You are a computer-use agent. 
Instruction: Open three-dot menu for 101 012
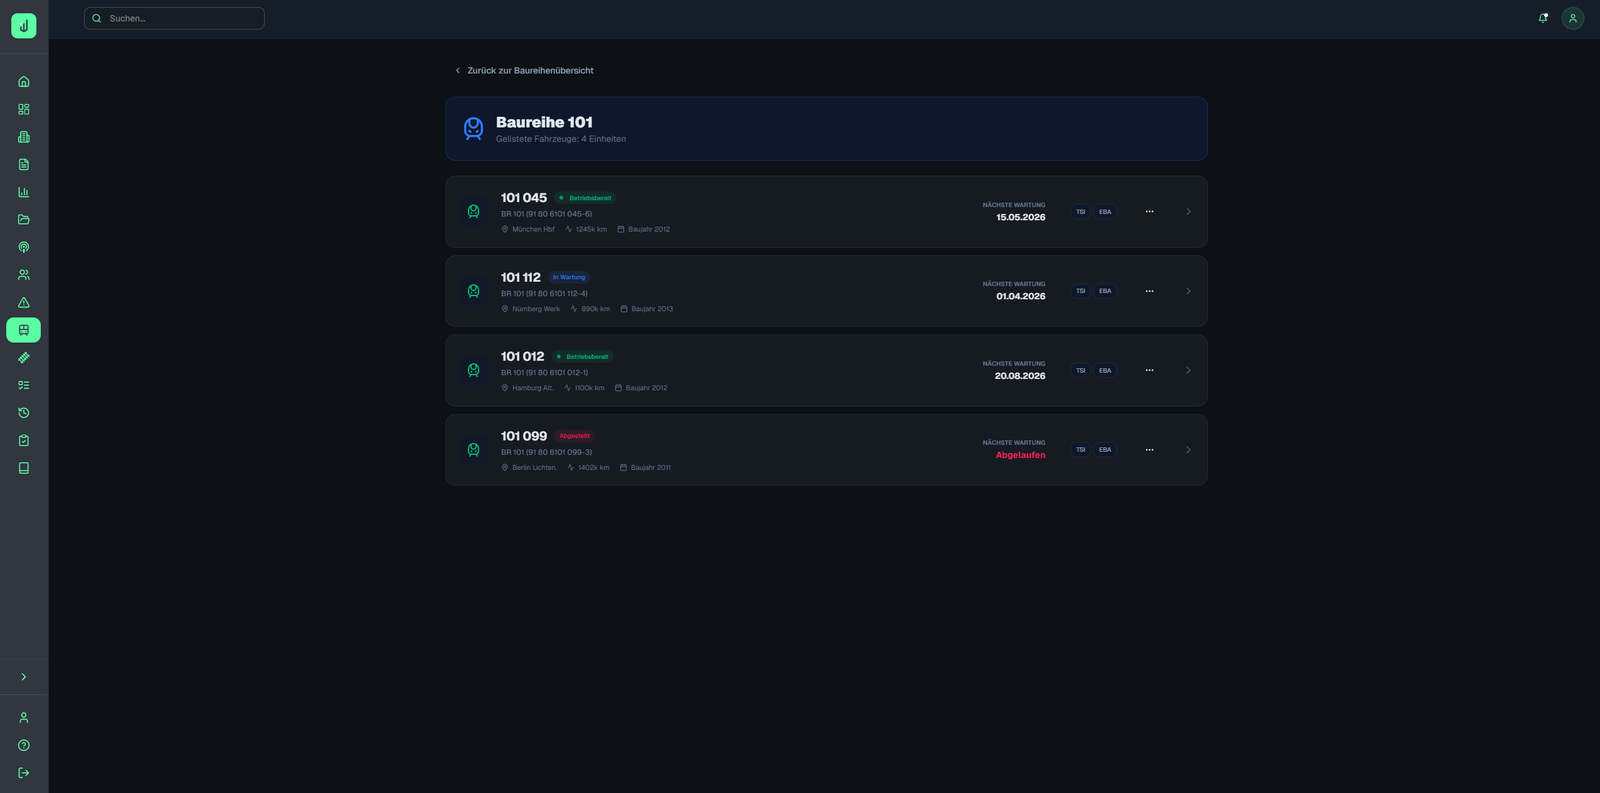1149,370
